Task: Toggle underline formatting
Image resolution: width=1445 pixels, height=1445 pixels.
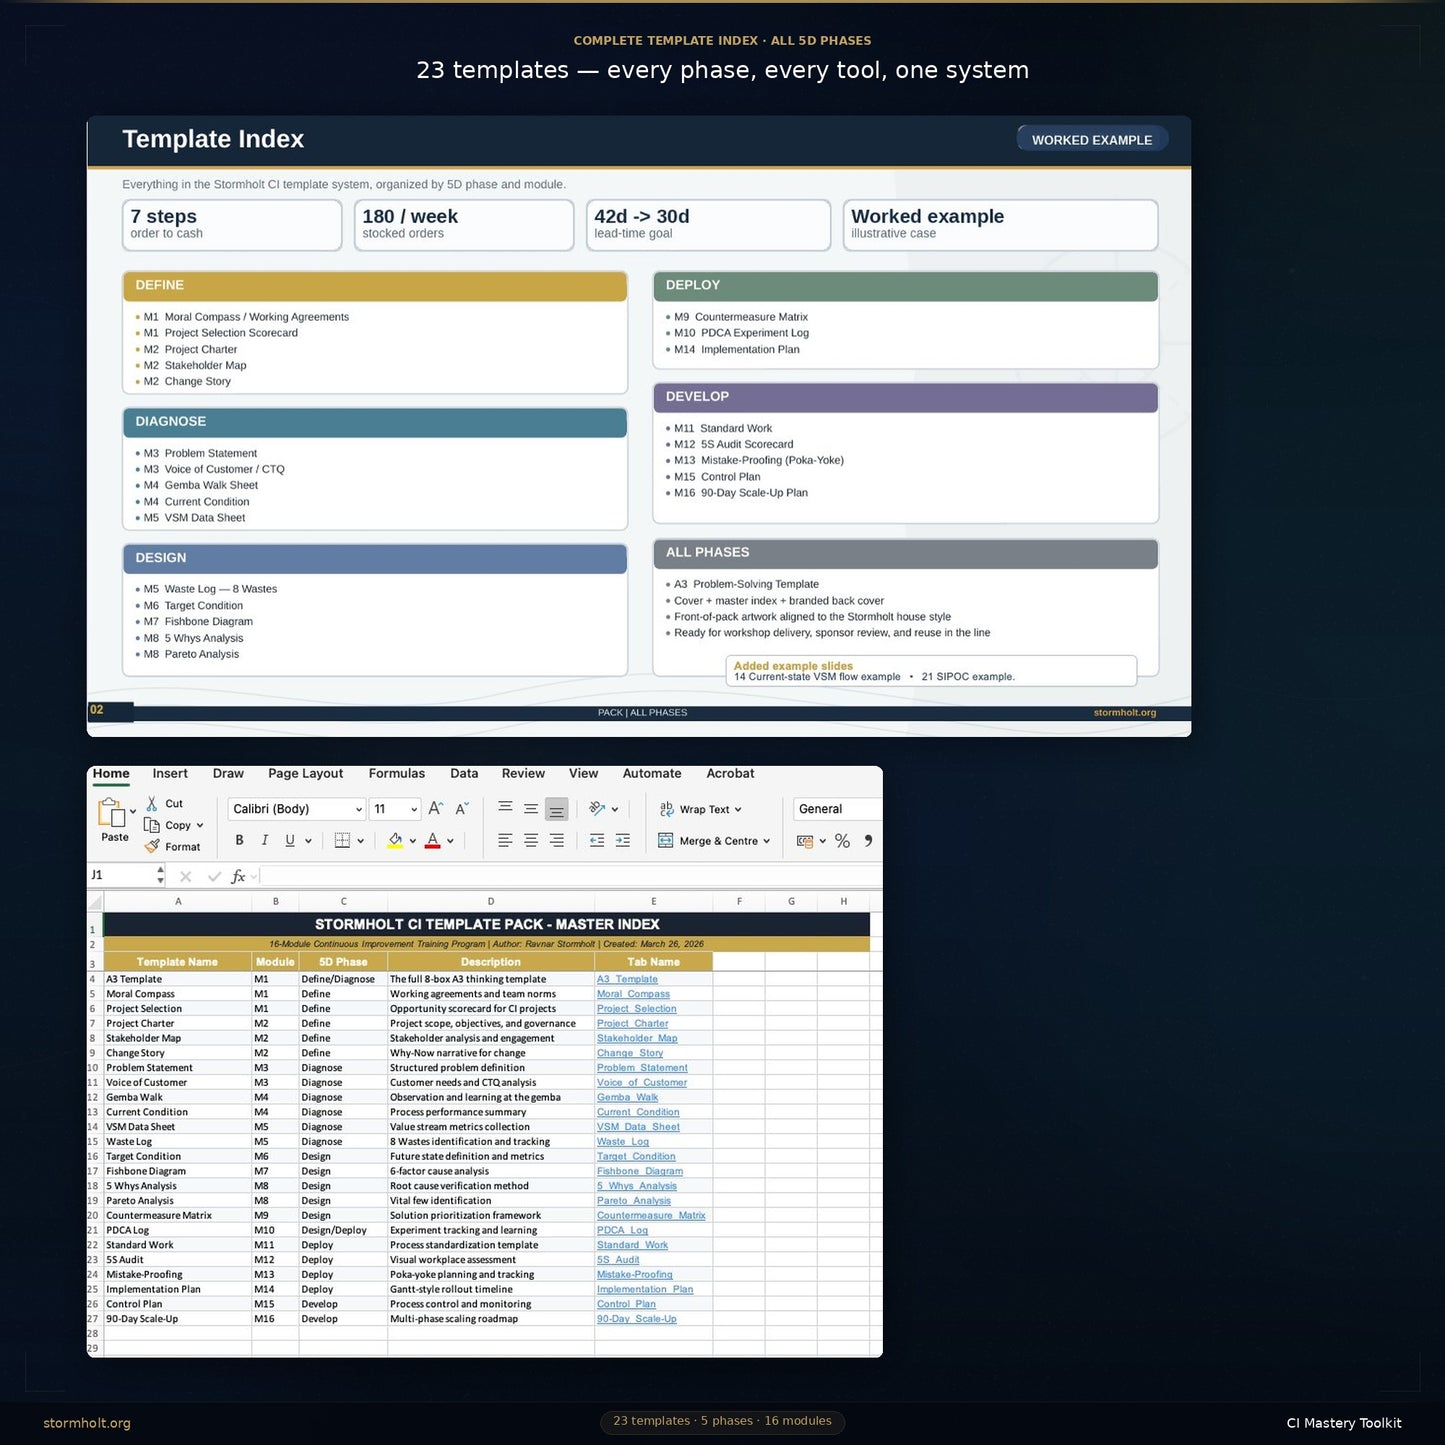Action: (288, 840)
